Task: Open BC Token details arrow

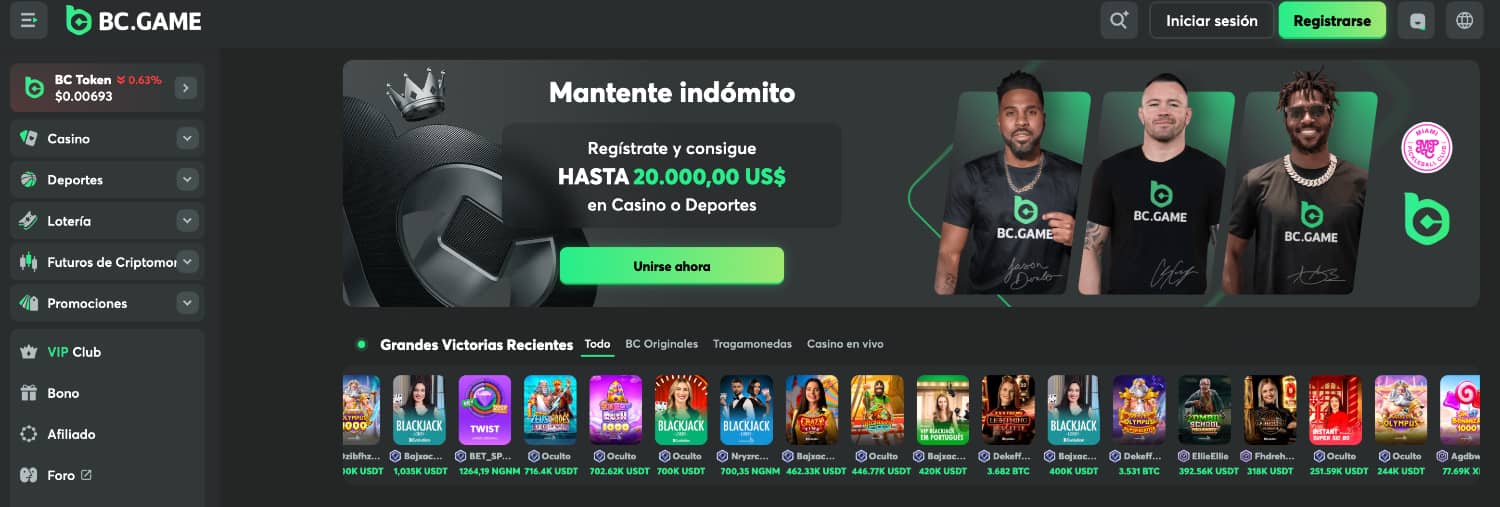Action: tap(185, 88)
